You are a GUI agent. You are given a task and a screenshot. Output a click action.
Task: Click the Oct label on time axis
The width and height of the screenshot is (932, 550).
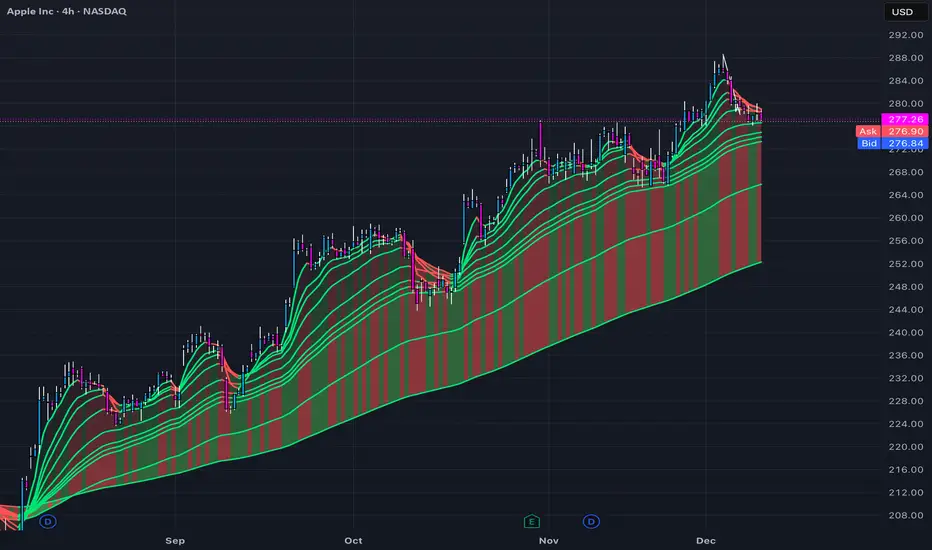(353, 540)
